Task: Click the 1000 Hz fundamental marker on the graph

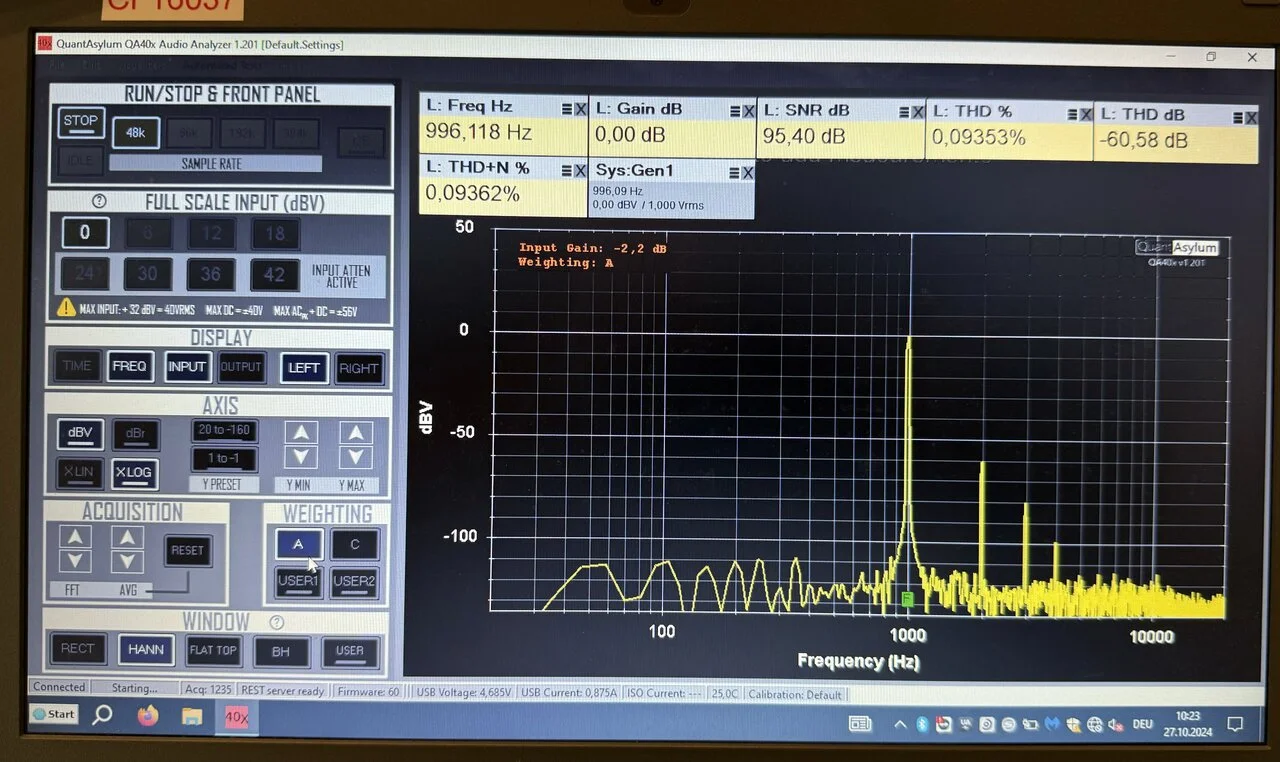Action: point(908,598)
